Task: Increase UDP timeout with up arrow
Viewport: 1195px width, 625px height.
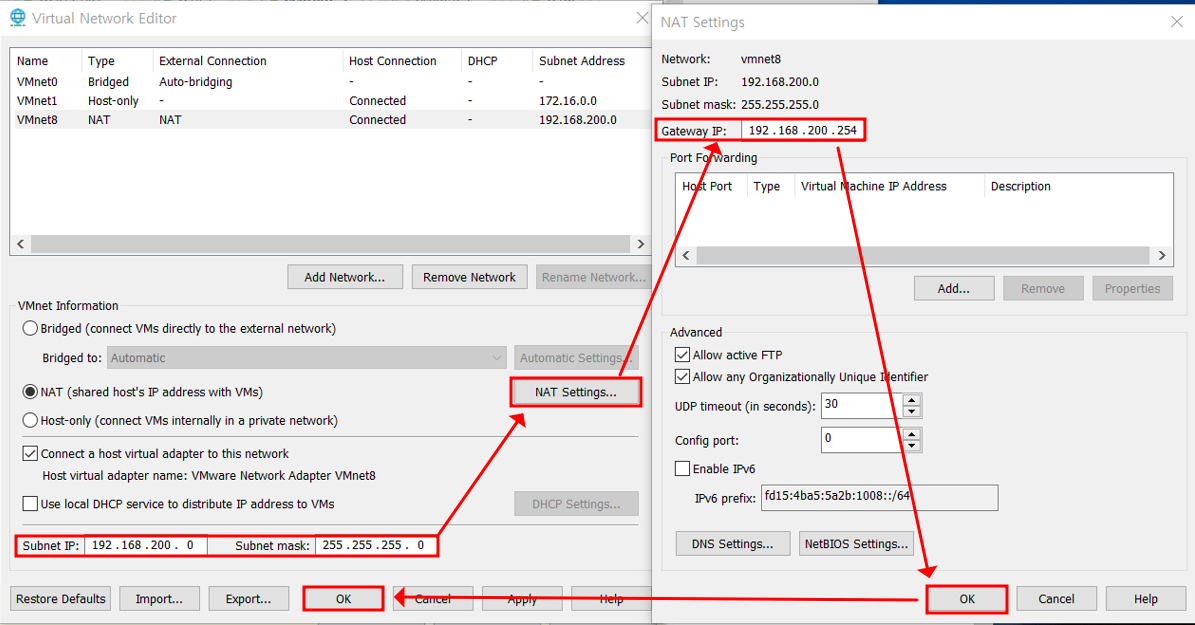Action: tap(911, 399)
